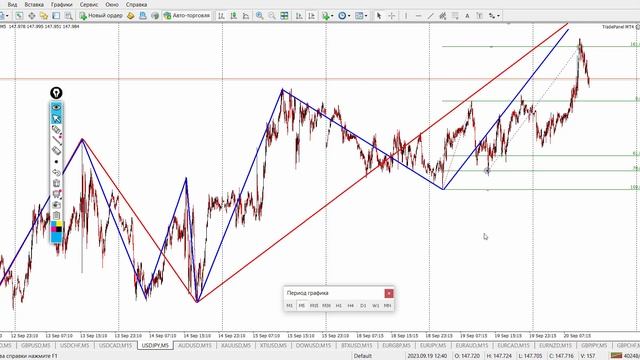Select the equidistant channel tool
Screen dimensions: 640x360
click(442, 16)
